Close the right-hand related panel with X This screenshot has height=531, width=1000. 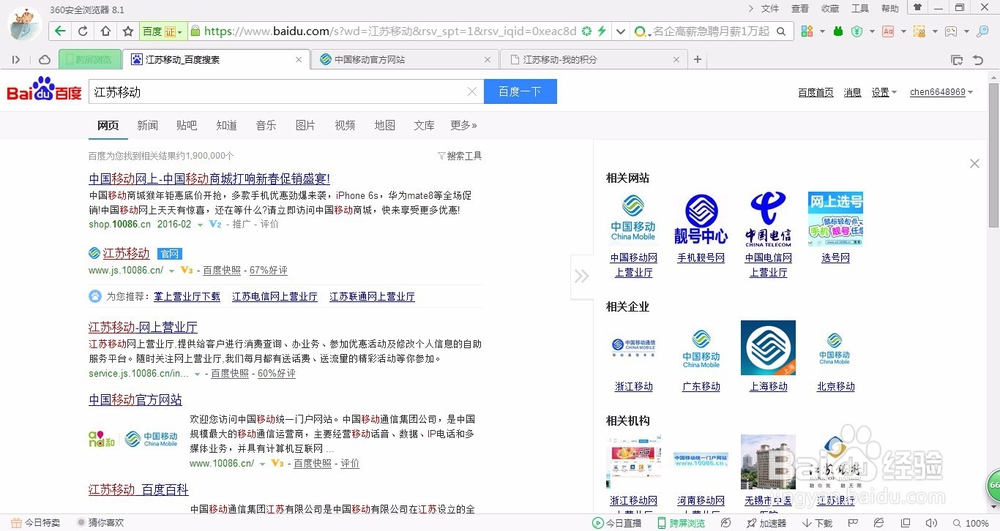[x=974, y=164]
